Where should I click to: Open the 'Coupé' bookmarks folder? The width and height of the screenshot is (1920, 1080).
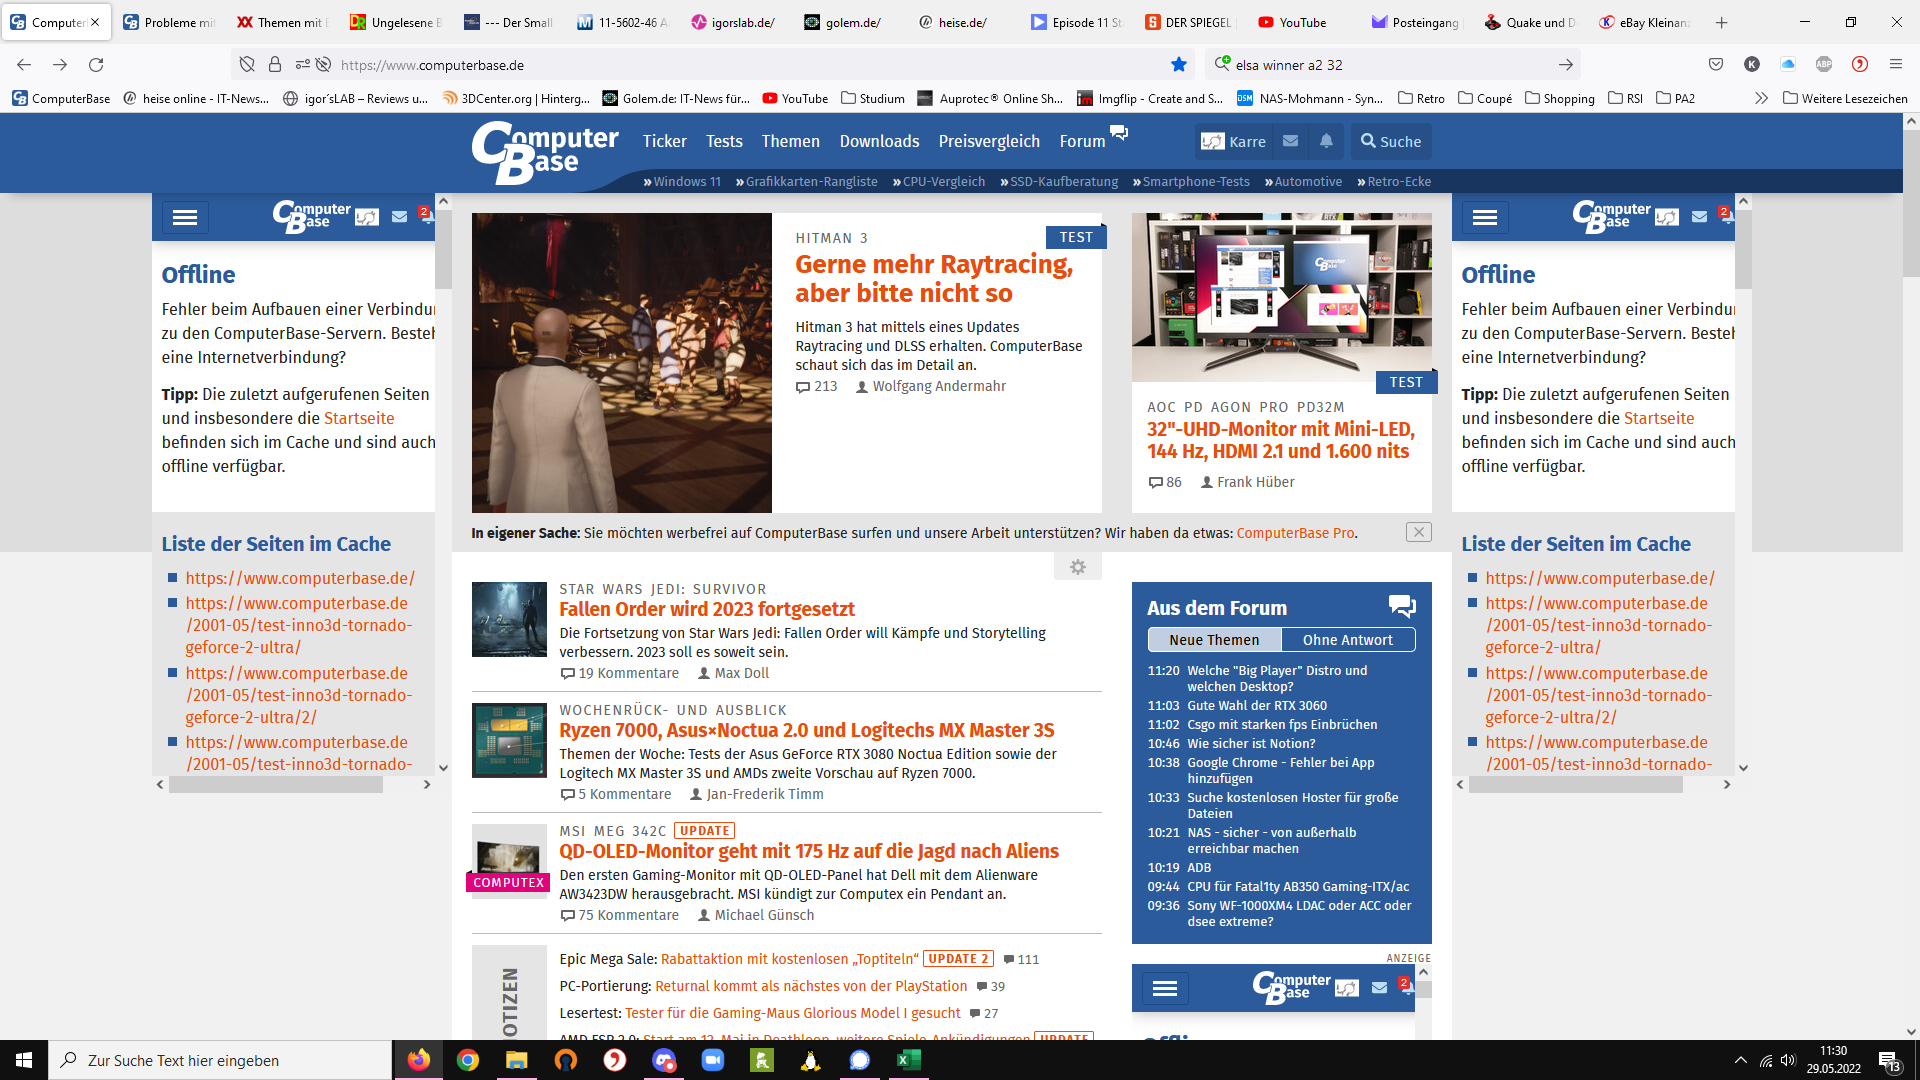pyautogui.click(x=1485, y=98)
